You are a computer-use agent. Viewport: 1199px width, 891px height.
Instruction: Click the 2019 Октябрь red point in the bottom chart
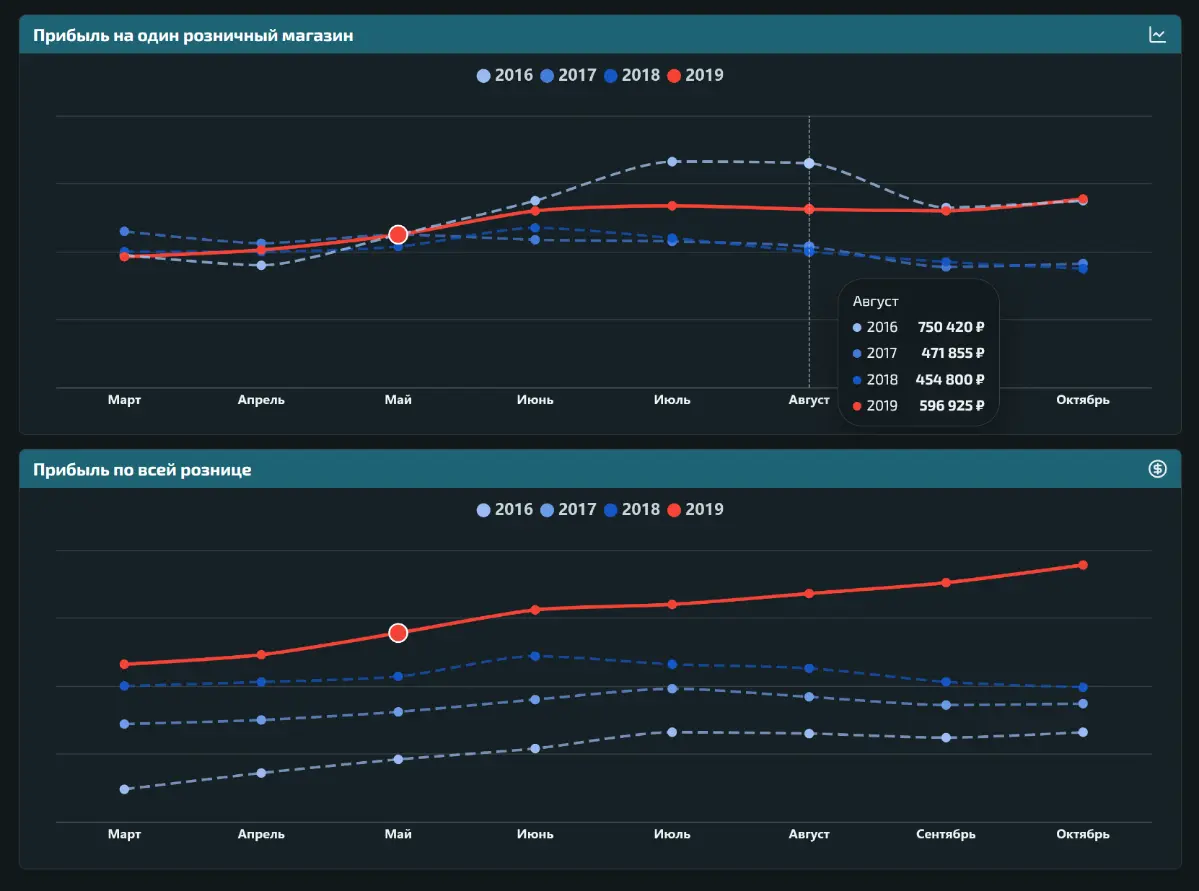point(1083,565)
